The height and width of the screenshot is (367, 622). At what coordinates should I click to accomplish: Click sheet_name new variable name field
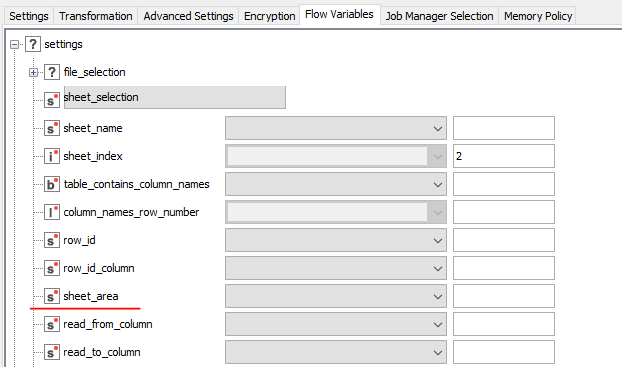504,128
